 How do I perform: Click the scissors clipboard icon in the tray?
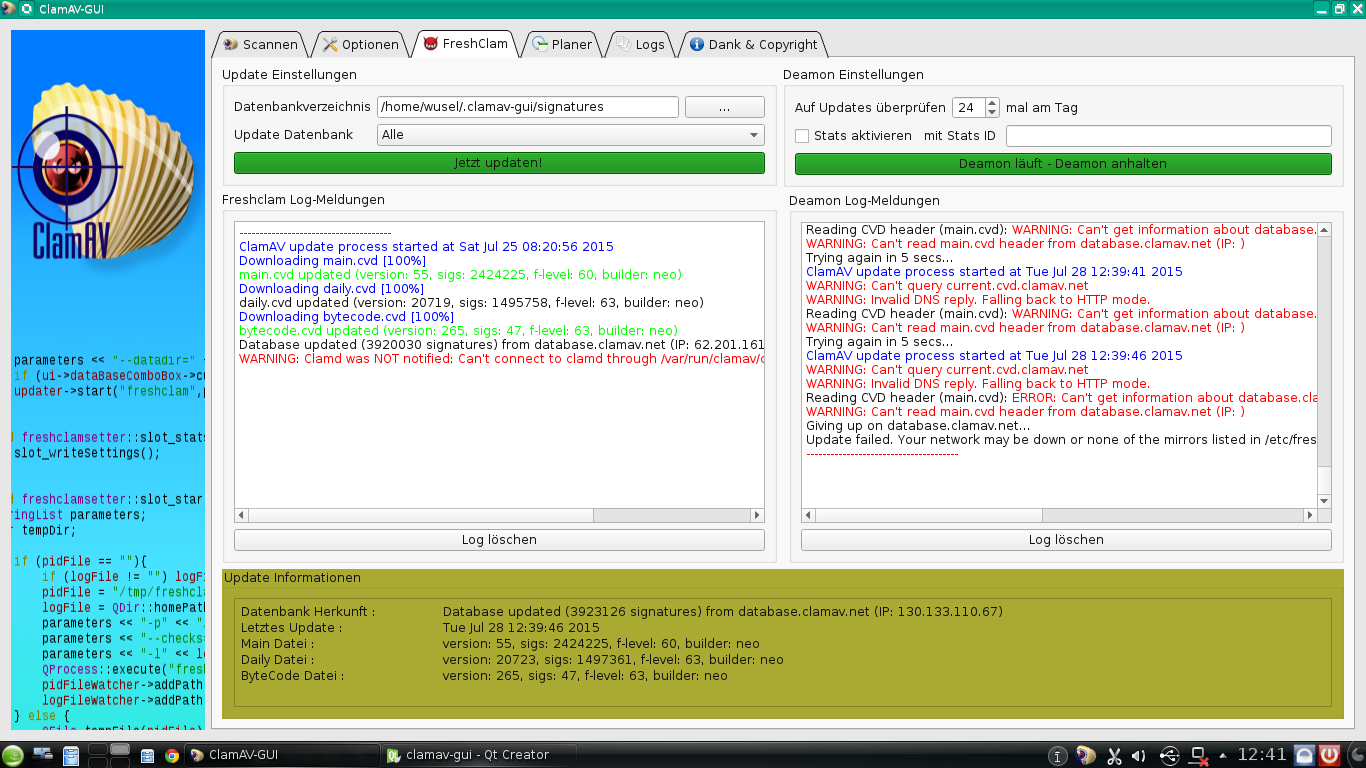pos(1114,755)
